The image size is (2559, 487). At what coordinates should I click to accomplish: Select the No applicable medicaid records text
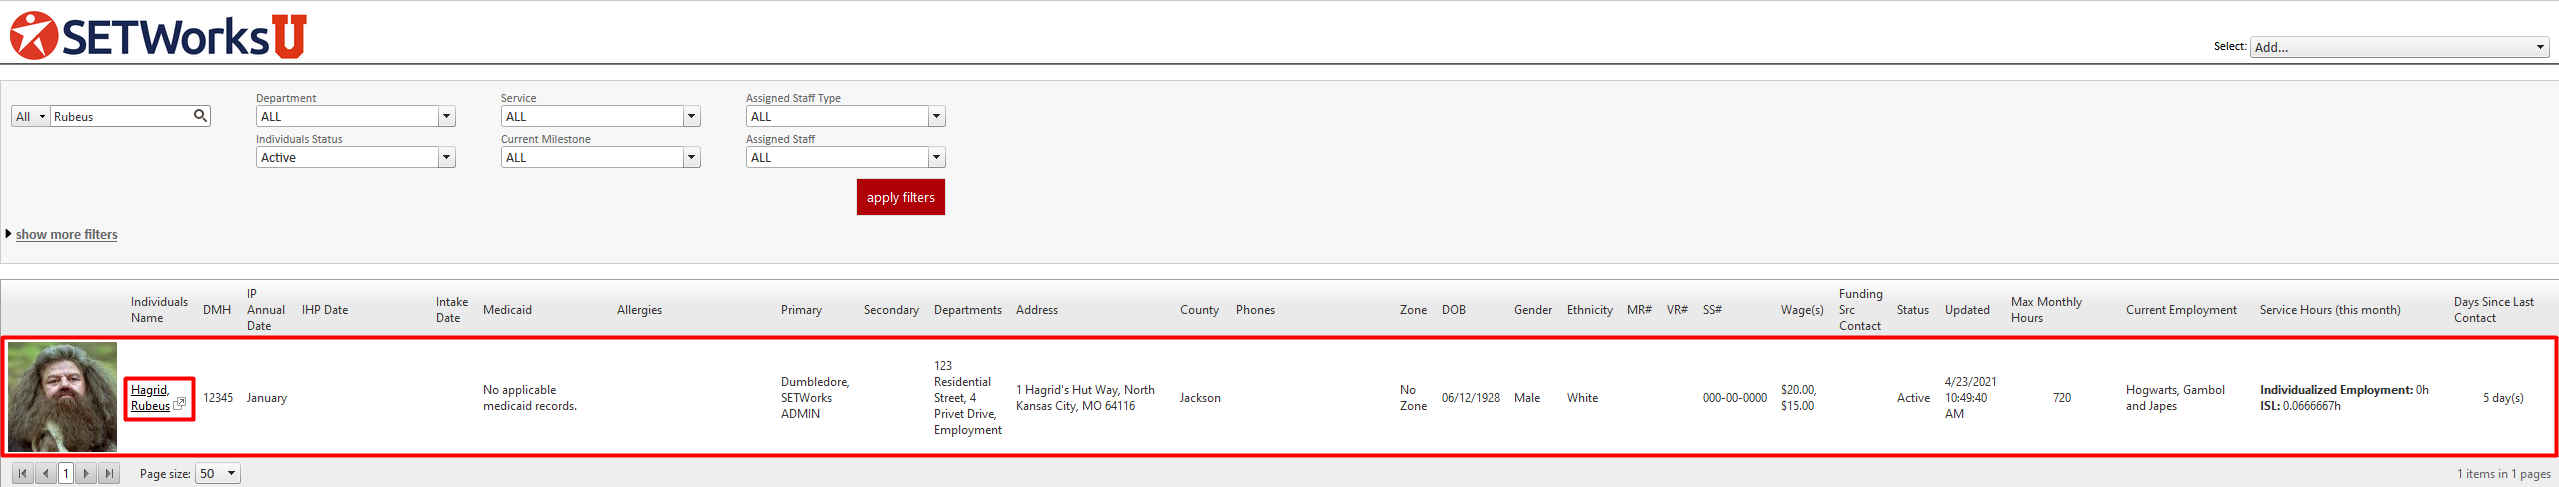[x=530, y=398]
